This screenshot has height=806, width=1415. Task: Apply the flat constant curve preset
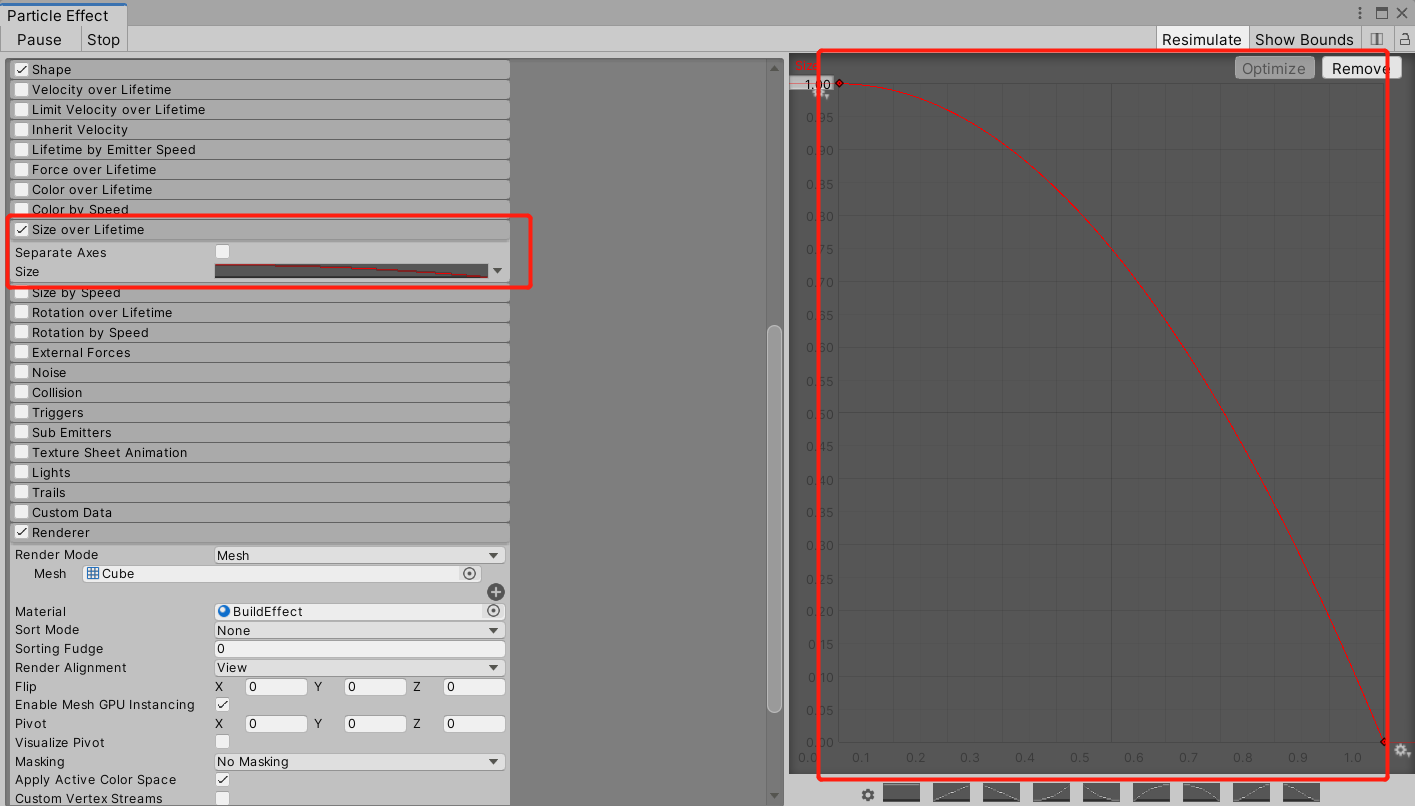point(901,792)
